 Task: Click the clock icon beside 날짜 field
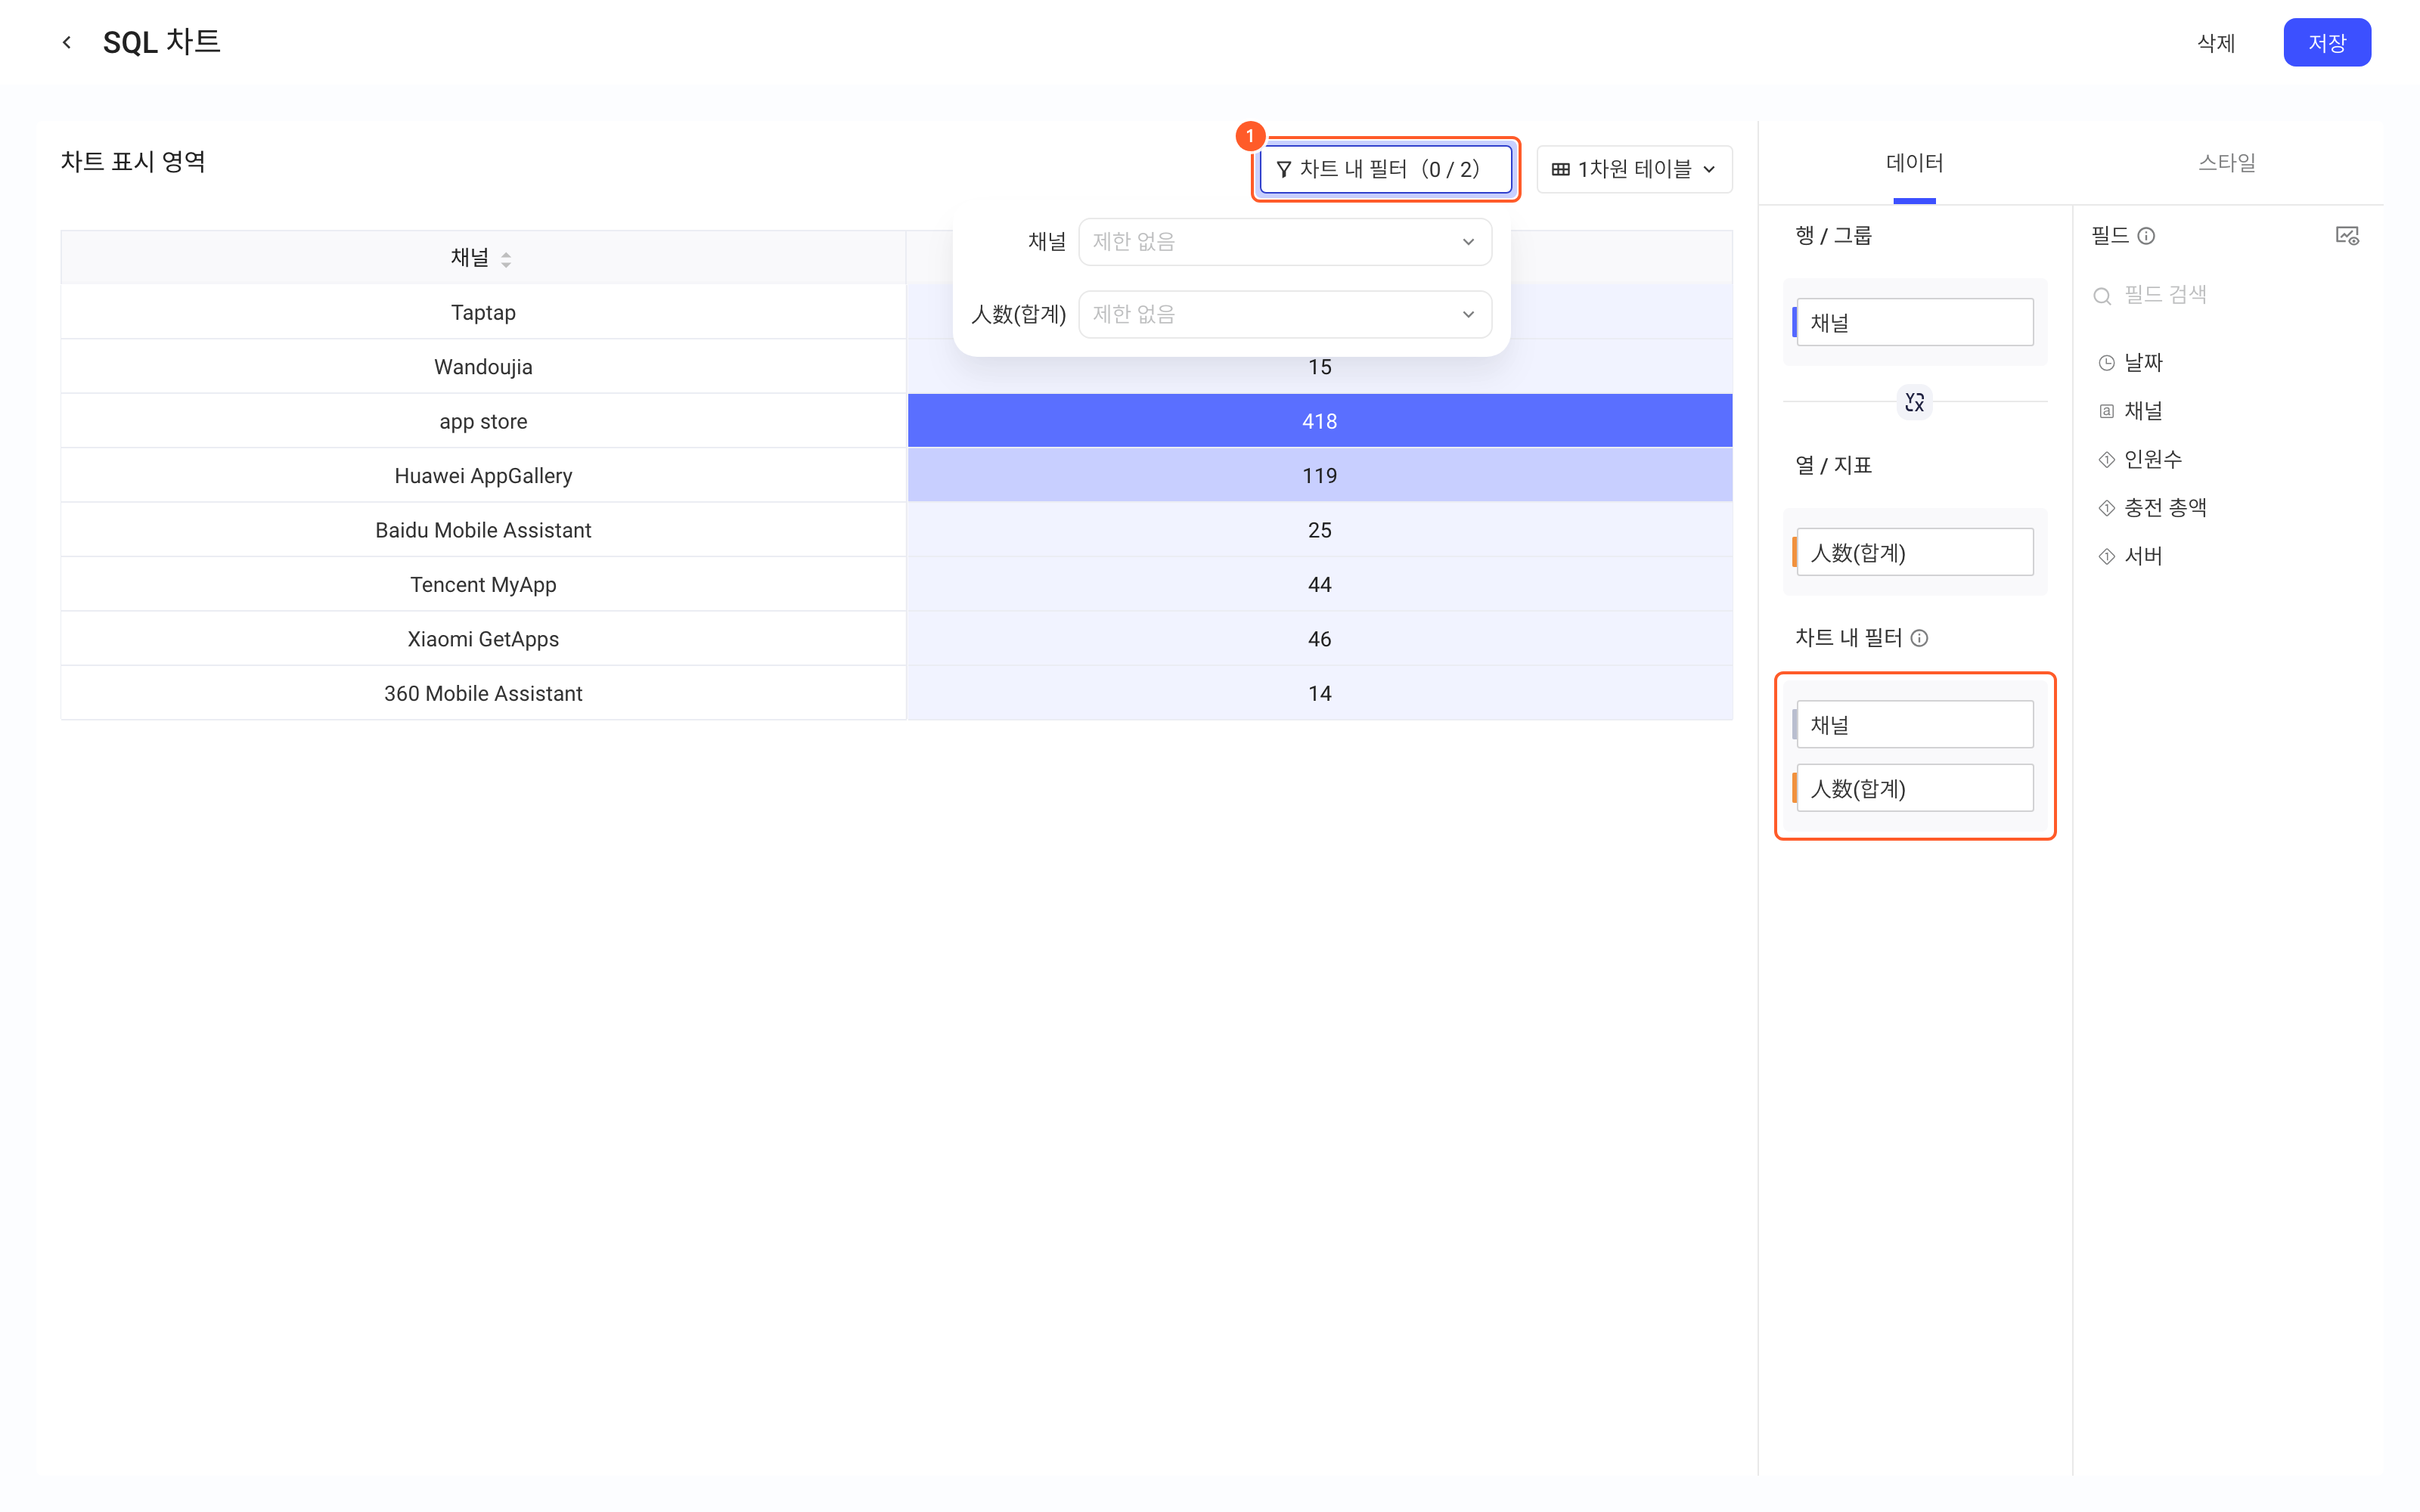point(2106,363)
